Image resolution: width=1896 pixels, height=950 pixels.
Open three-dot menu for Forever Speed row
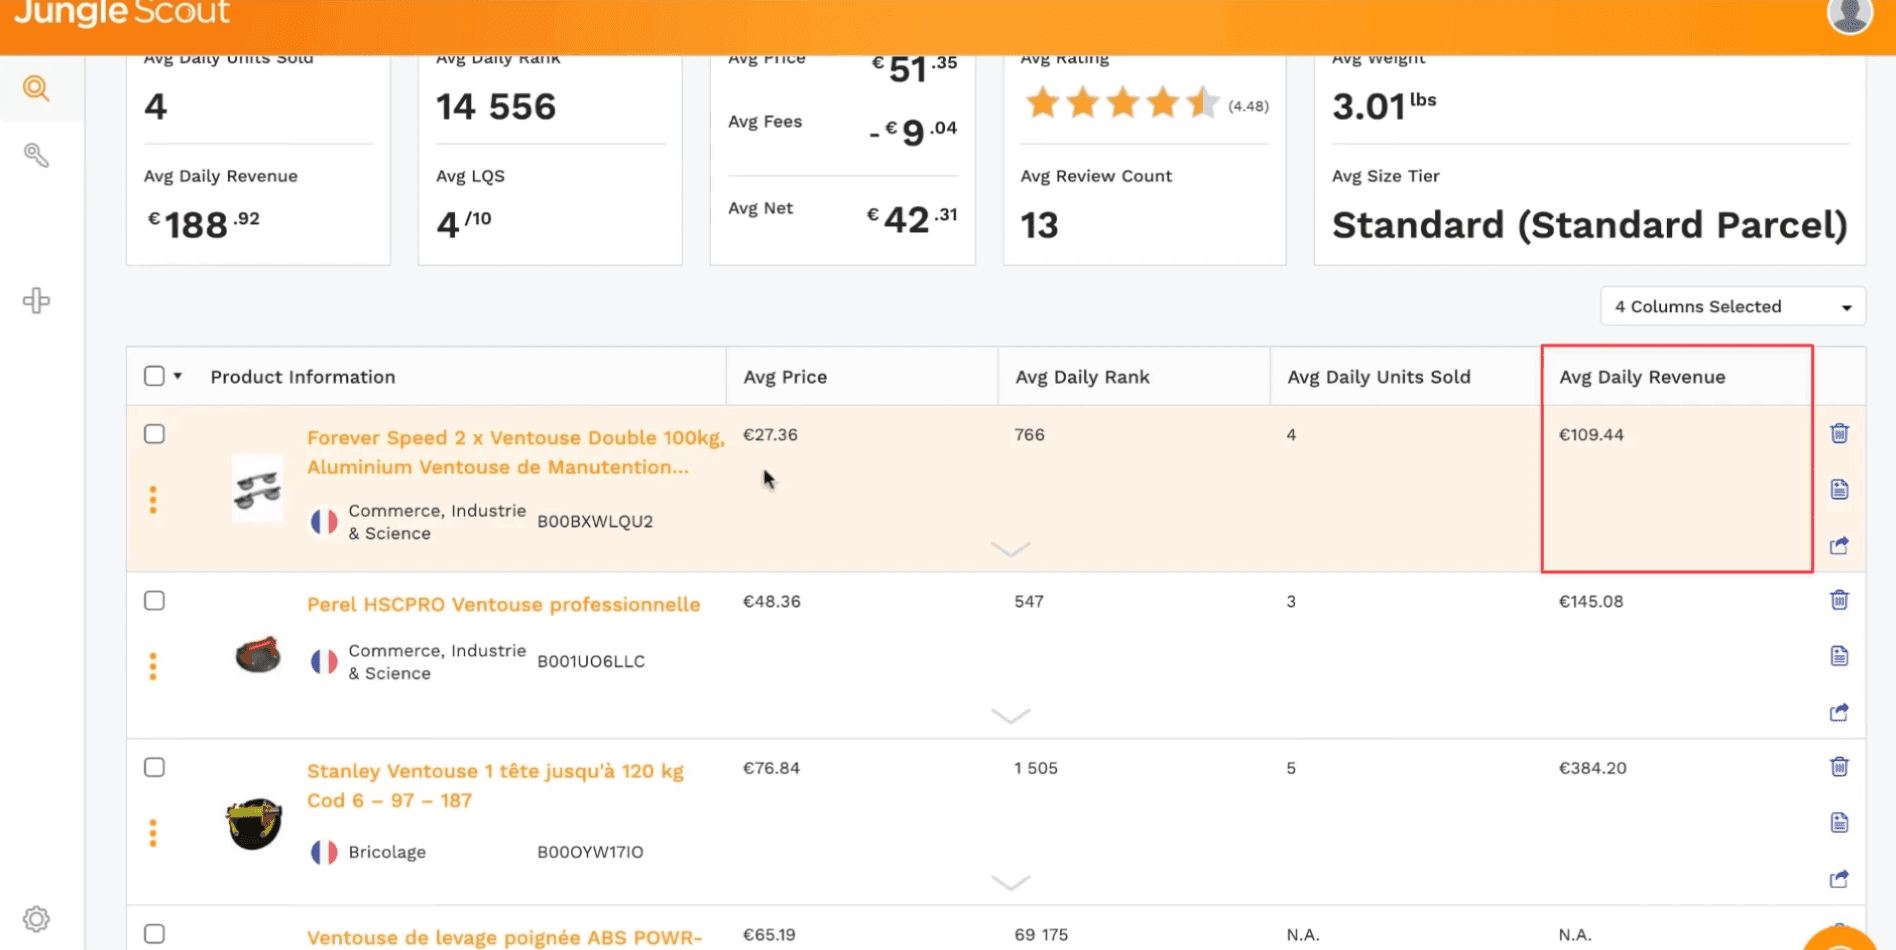(153, 500)
